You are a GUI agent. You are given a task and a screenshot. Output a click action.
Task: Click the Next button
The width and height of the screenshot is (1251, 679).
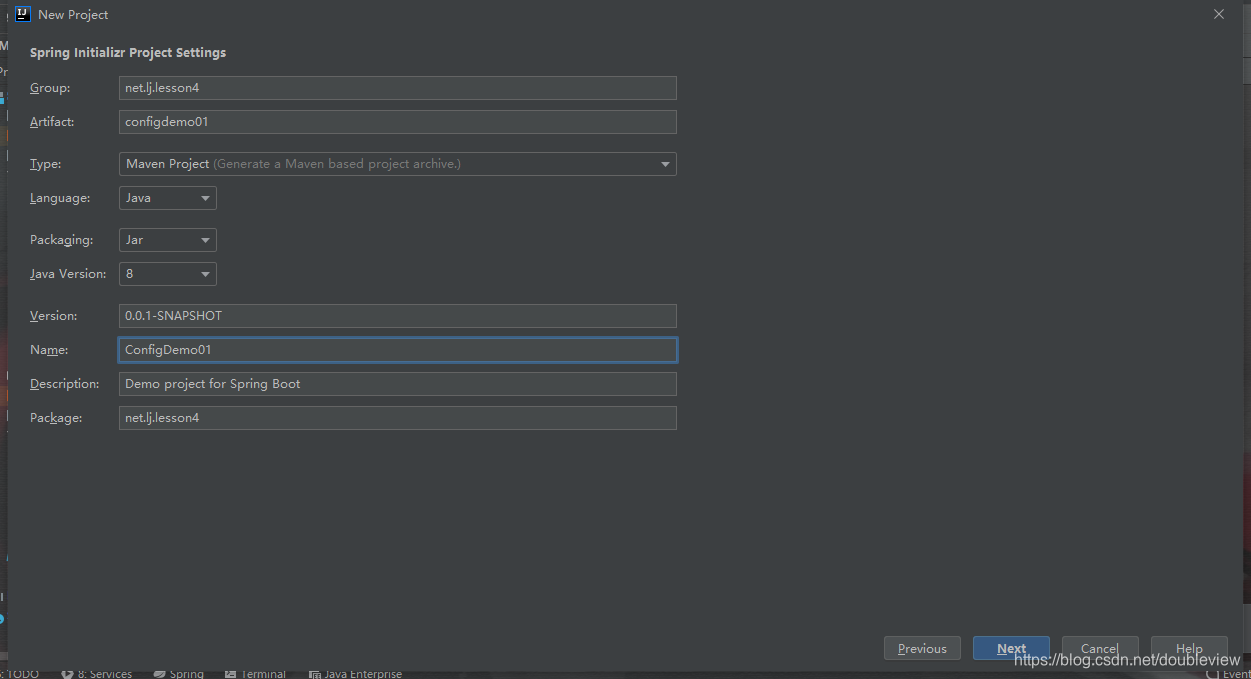point(1011,648)
